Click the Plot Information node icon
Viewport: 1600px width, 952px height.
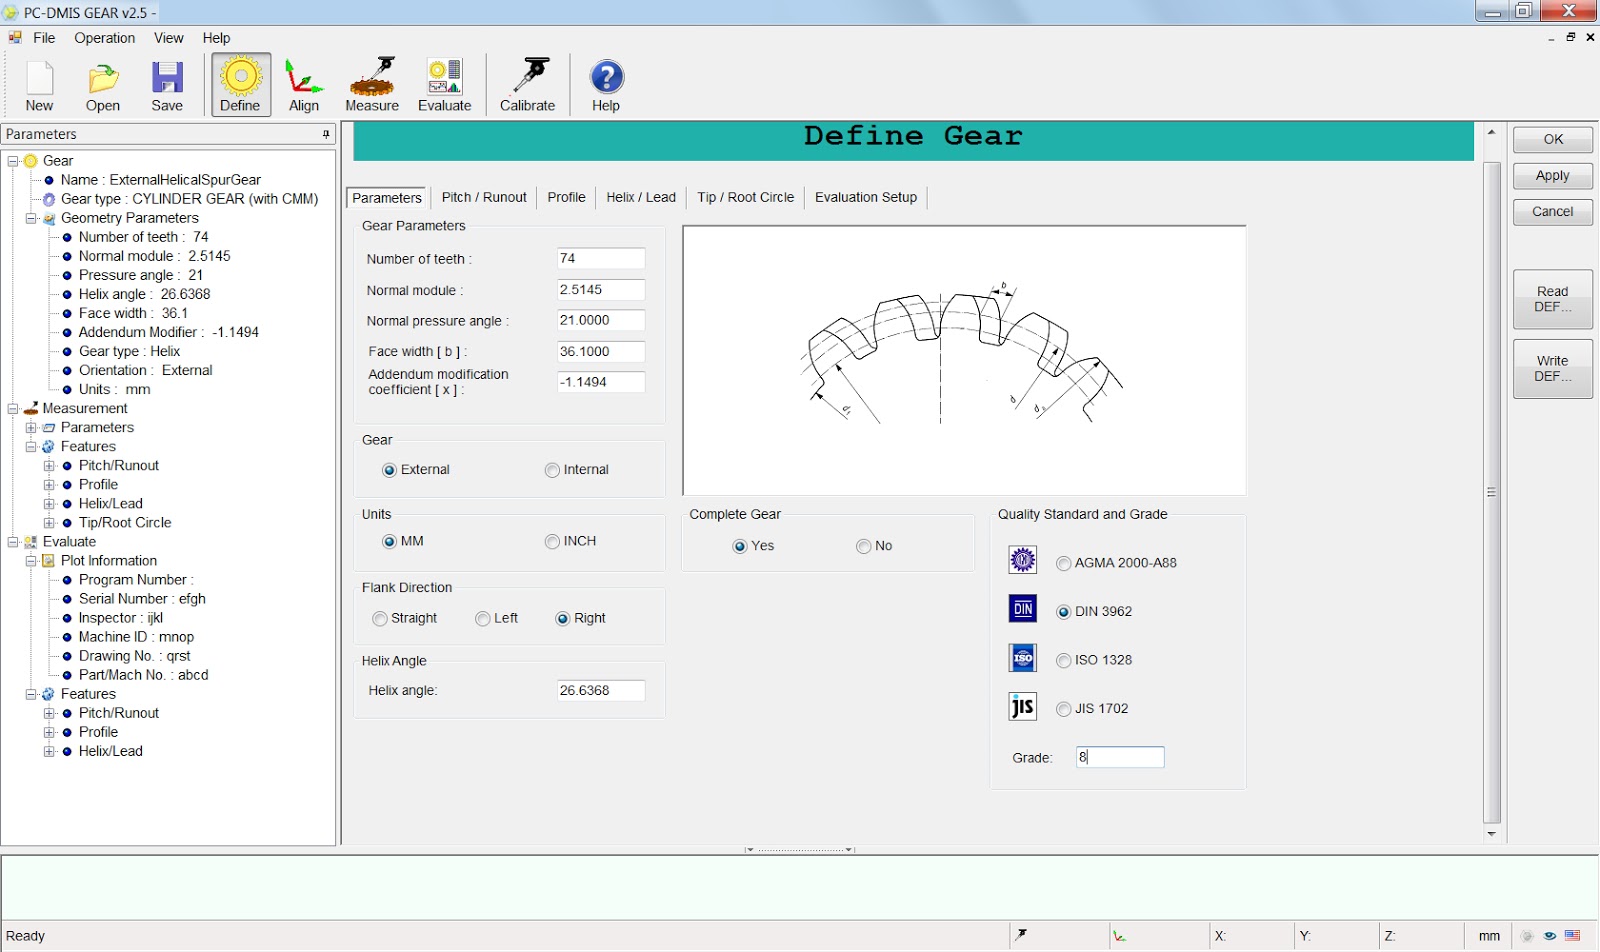coord(49,561)
